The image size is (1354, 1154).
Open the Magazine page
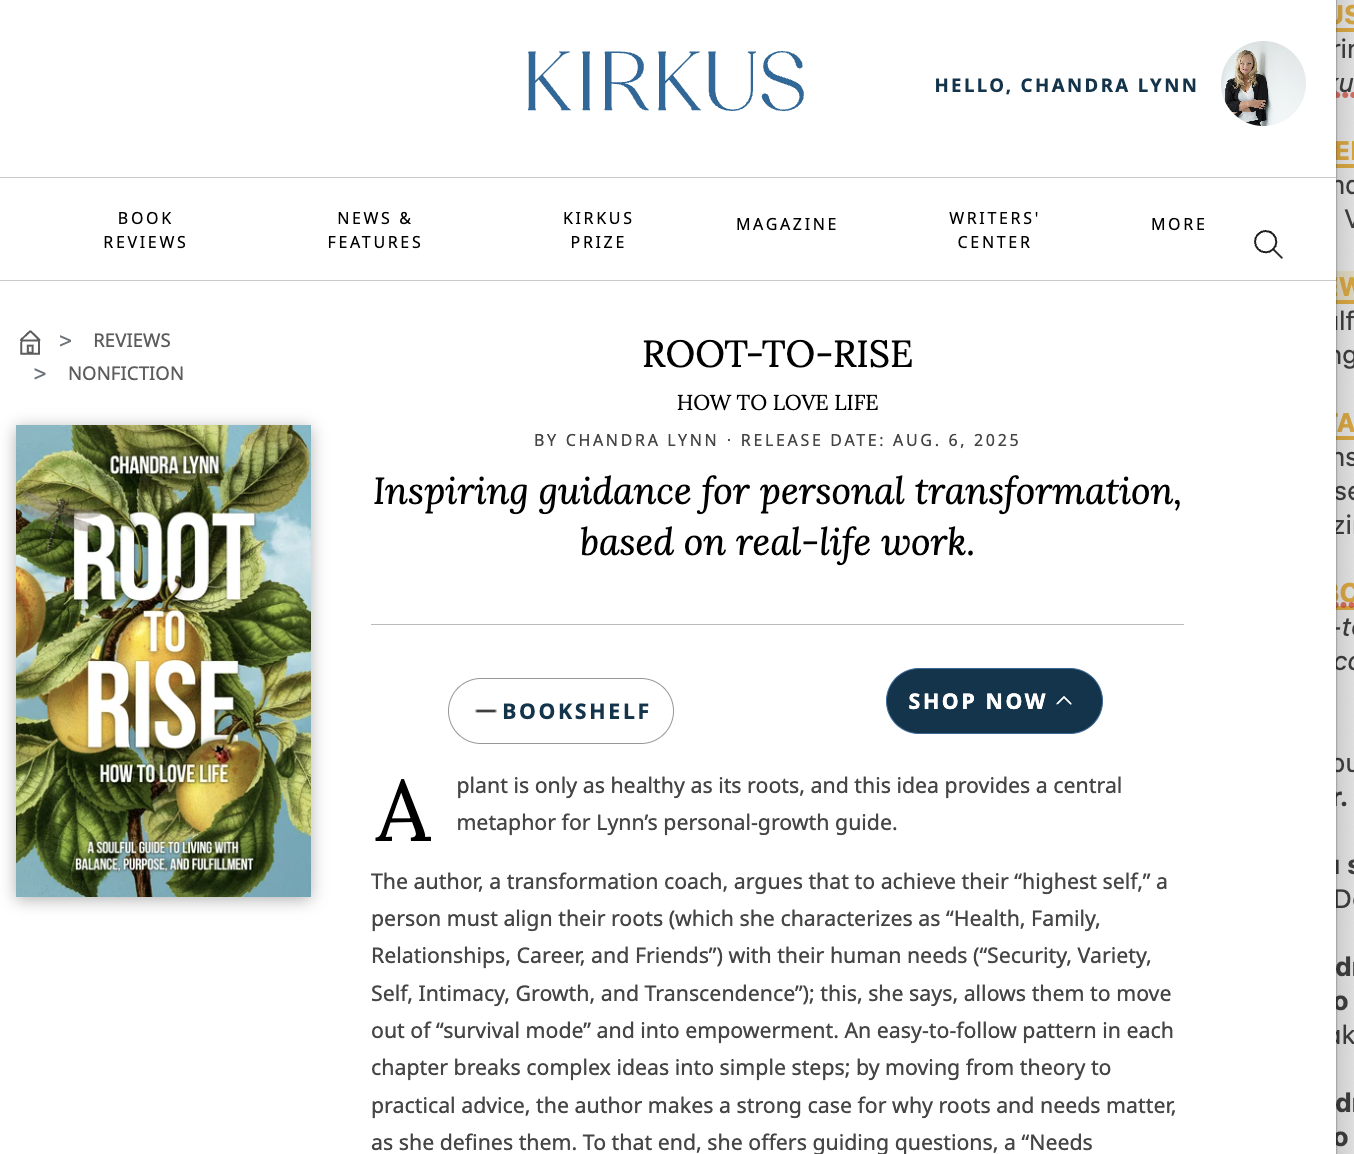pos(787,225)
